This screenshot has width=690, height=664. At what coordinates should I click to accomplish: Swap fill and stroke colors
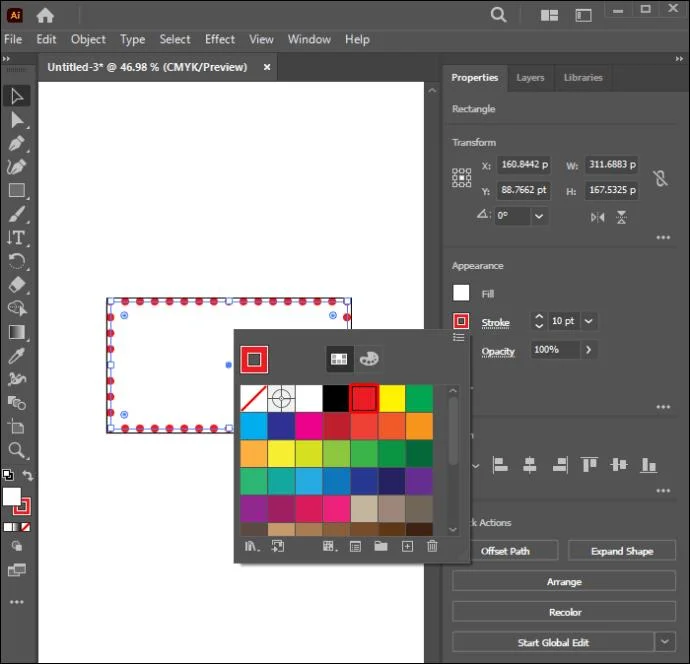click(27, 476)
